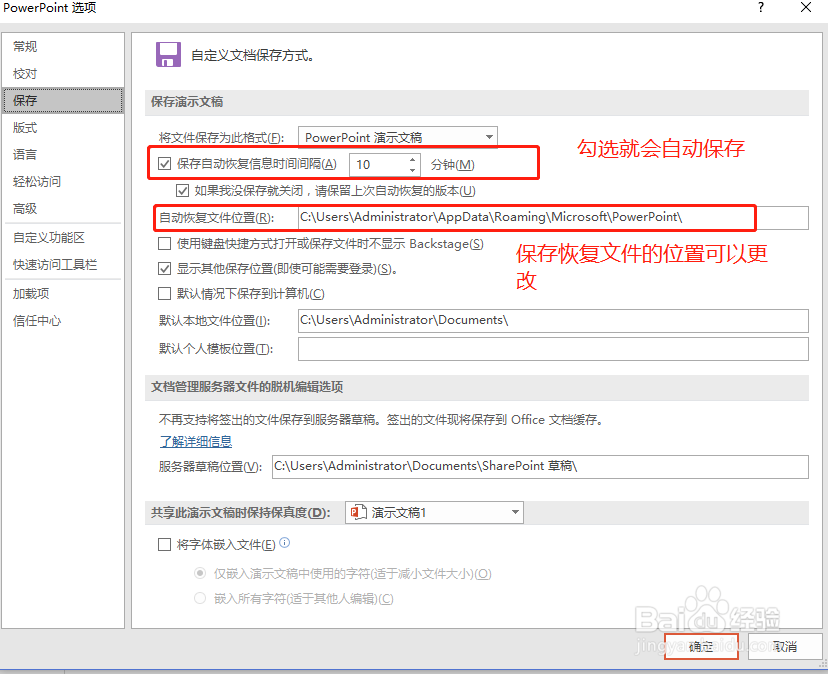Switch to the 常规 options category
828x674 pixels.
(x=24, y=46)
